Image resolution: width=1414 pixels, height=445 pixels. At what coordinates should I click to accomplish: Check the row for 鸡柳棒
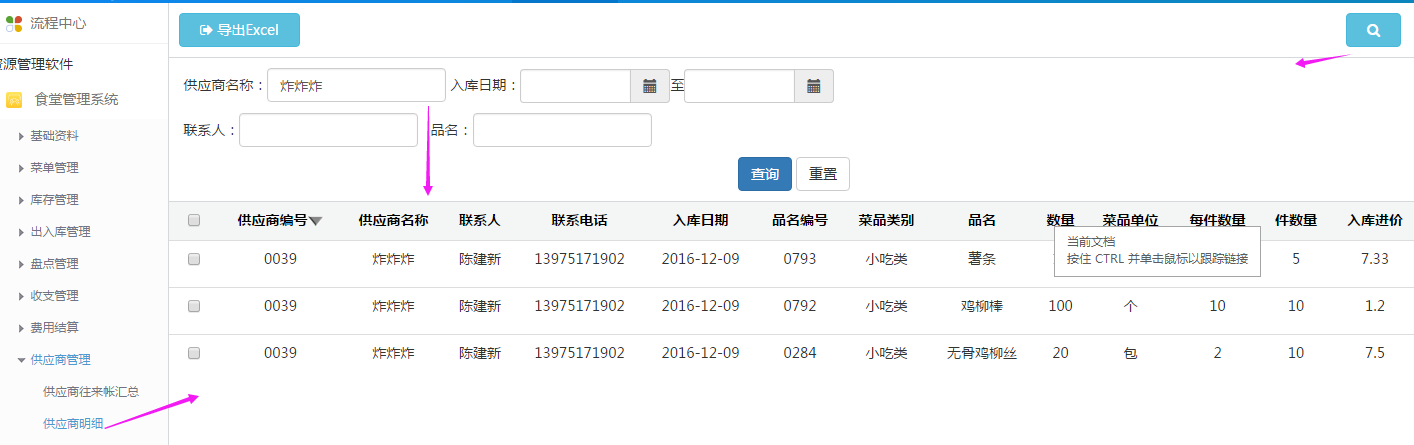pyautogui.click(x=194, y=306)
